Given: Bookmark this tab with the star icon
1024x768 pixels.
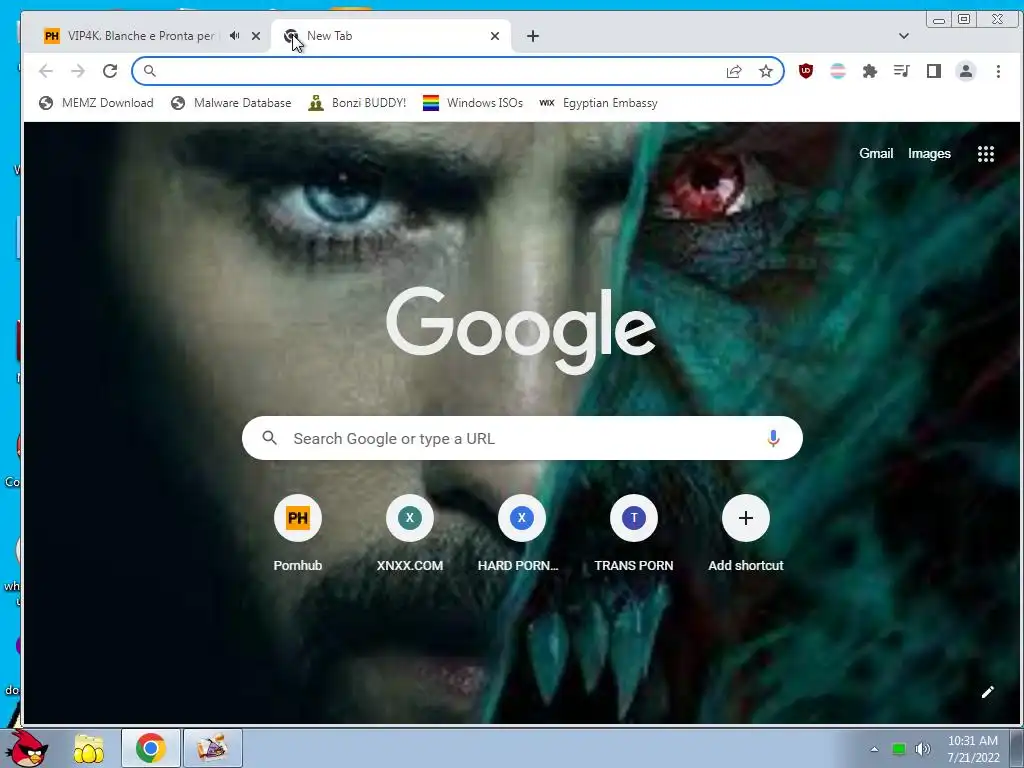Looking at the screenshot, I should tap(765, 71).
